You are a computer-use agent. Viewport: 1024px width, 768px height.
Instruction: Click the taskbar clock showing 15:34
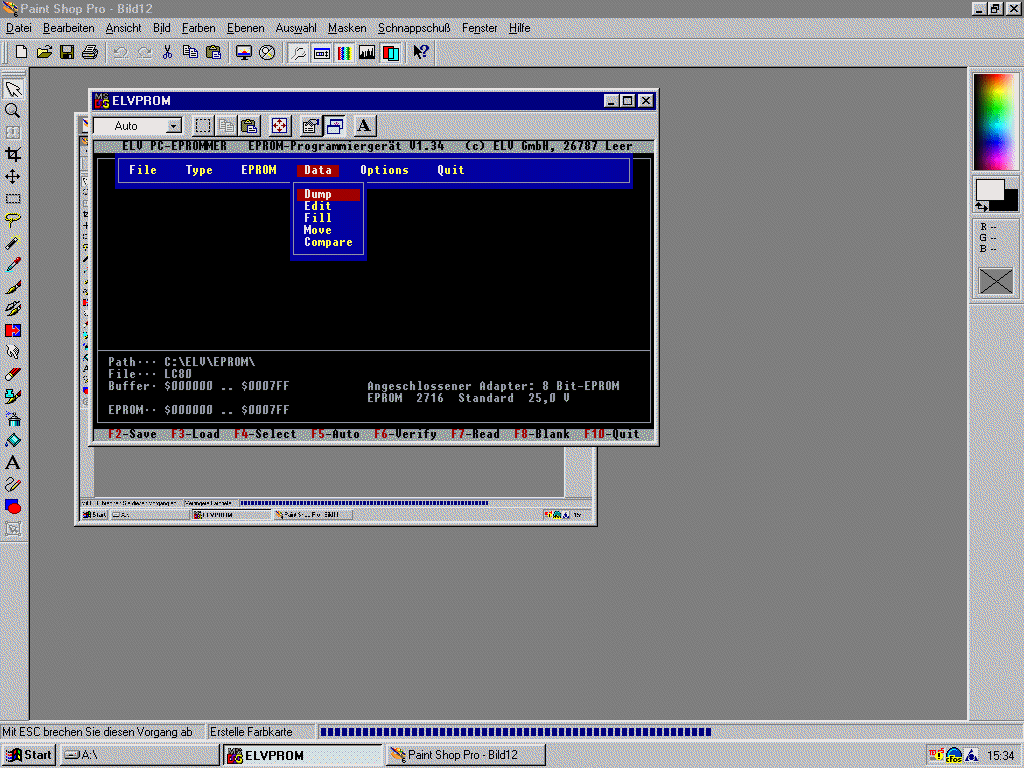point(1000,756)
